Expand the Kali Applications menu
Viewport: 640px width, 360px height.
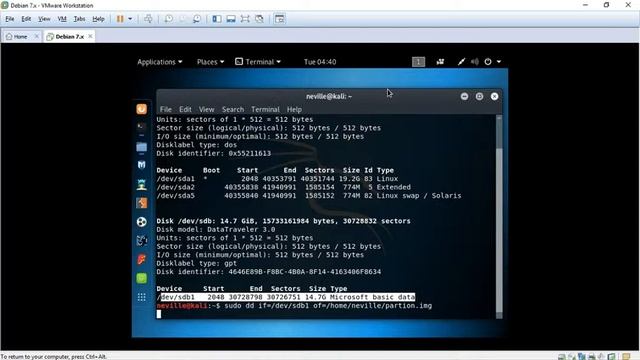pyautogui.click(x=160, y=62)
